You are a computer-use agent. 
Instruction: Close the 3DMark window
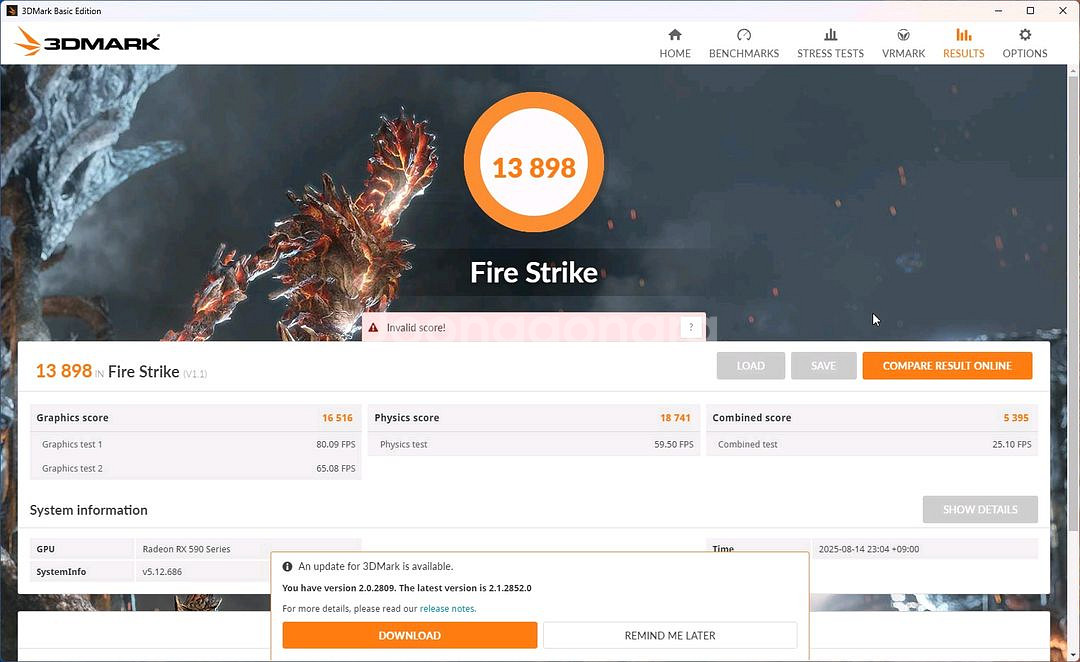tap(1063, 10)
